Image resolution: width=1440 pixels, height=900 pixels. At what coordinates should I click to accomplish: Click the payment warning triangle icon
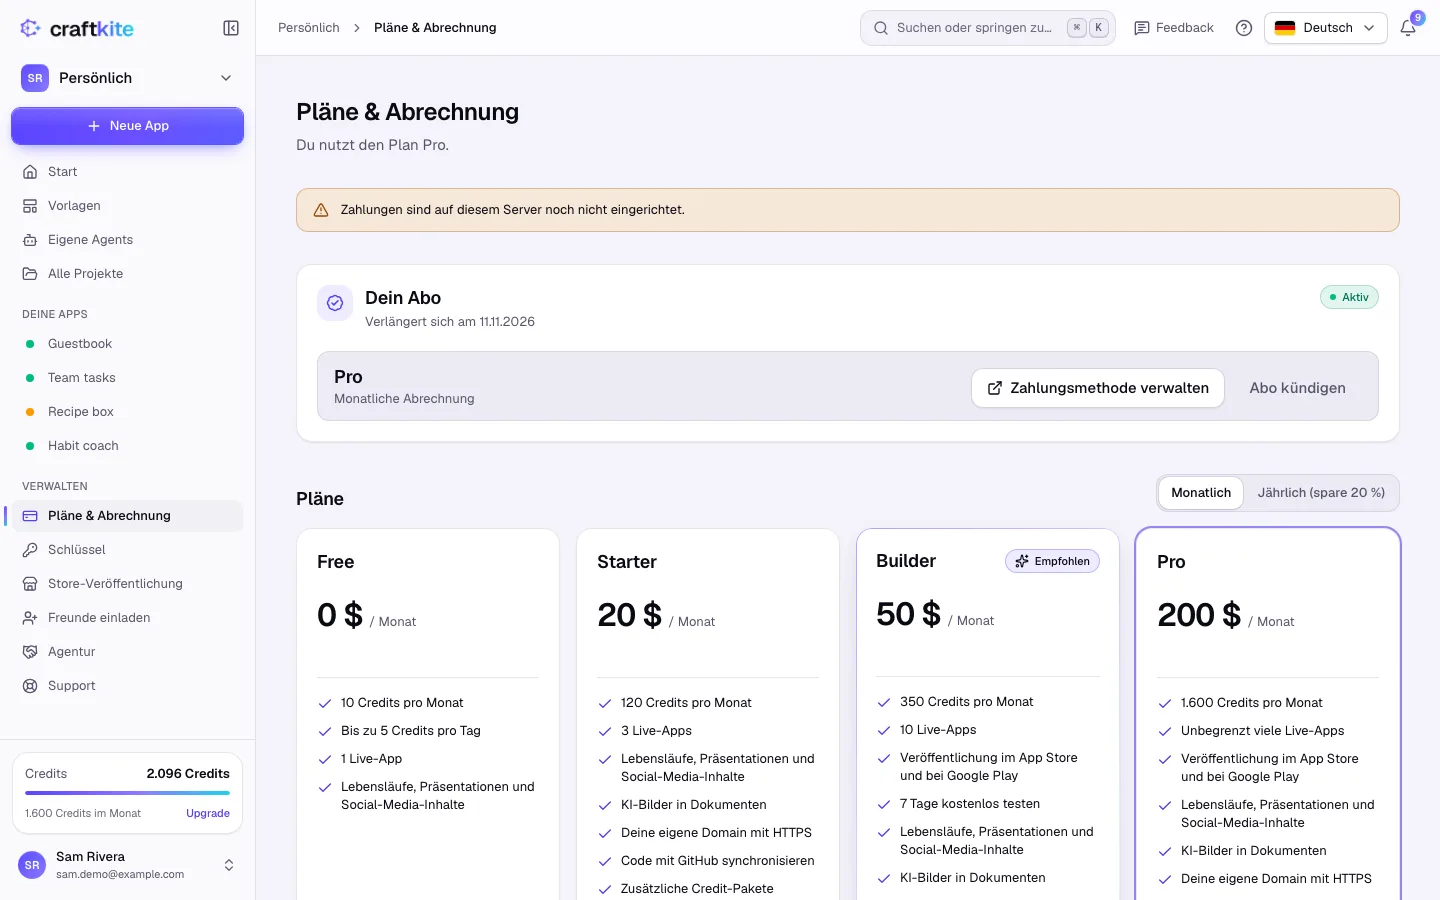click(x=321, y=210)
